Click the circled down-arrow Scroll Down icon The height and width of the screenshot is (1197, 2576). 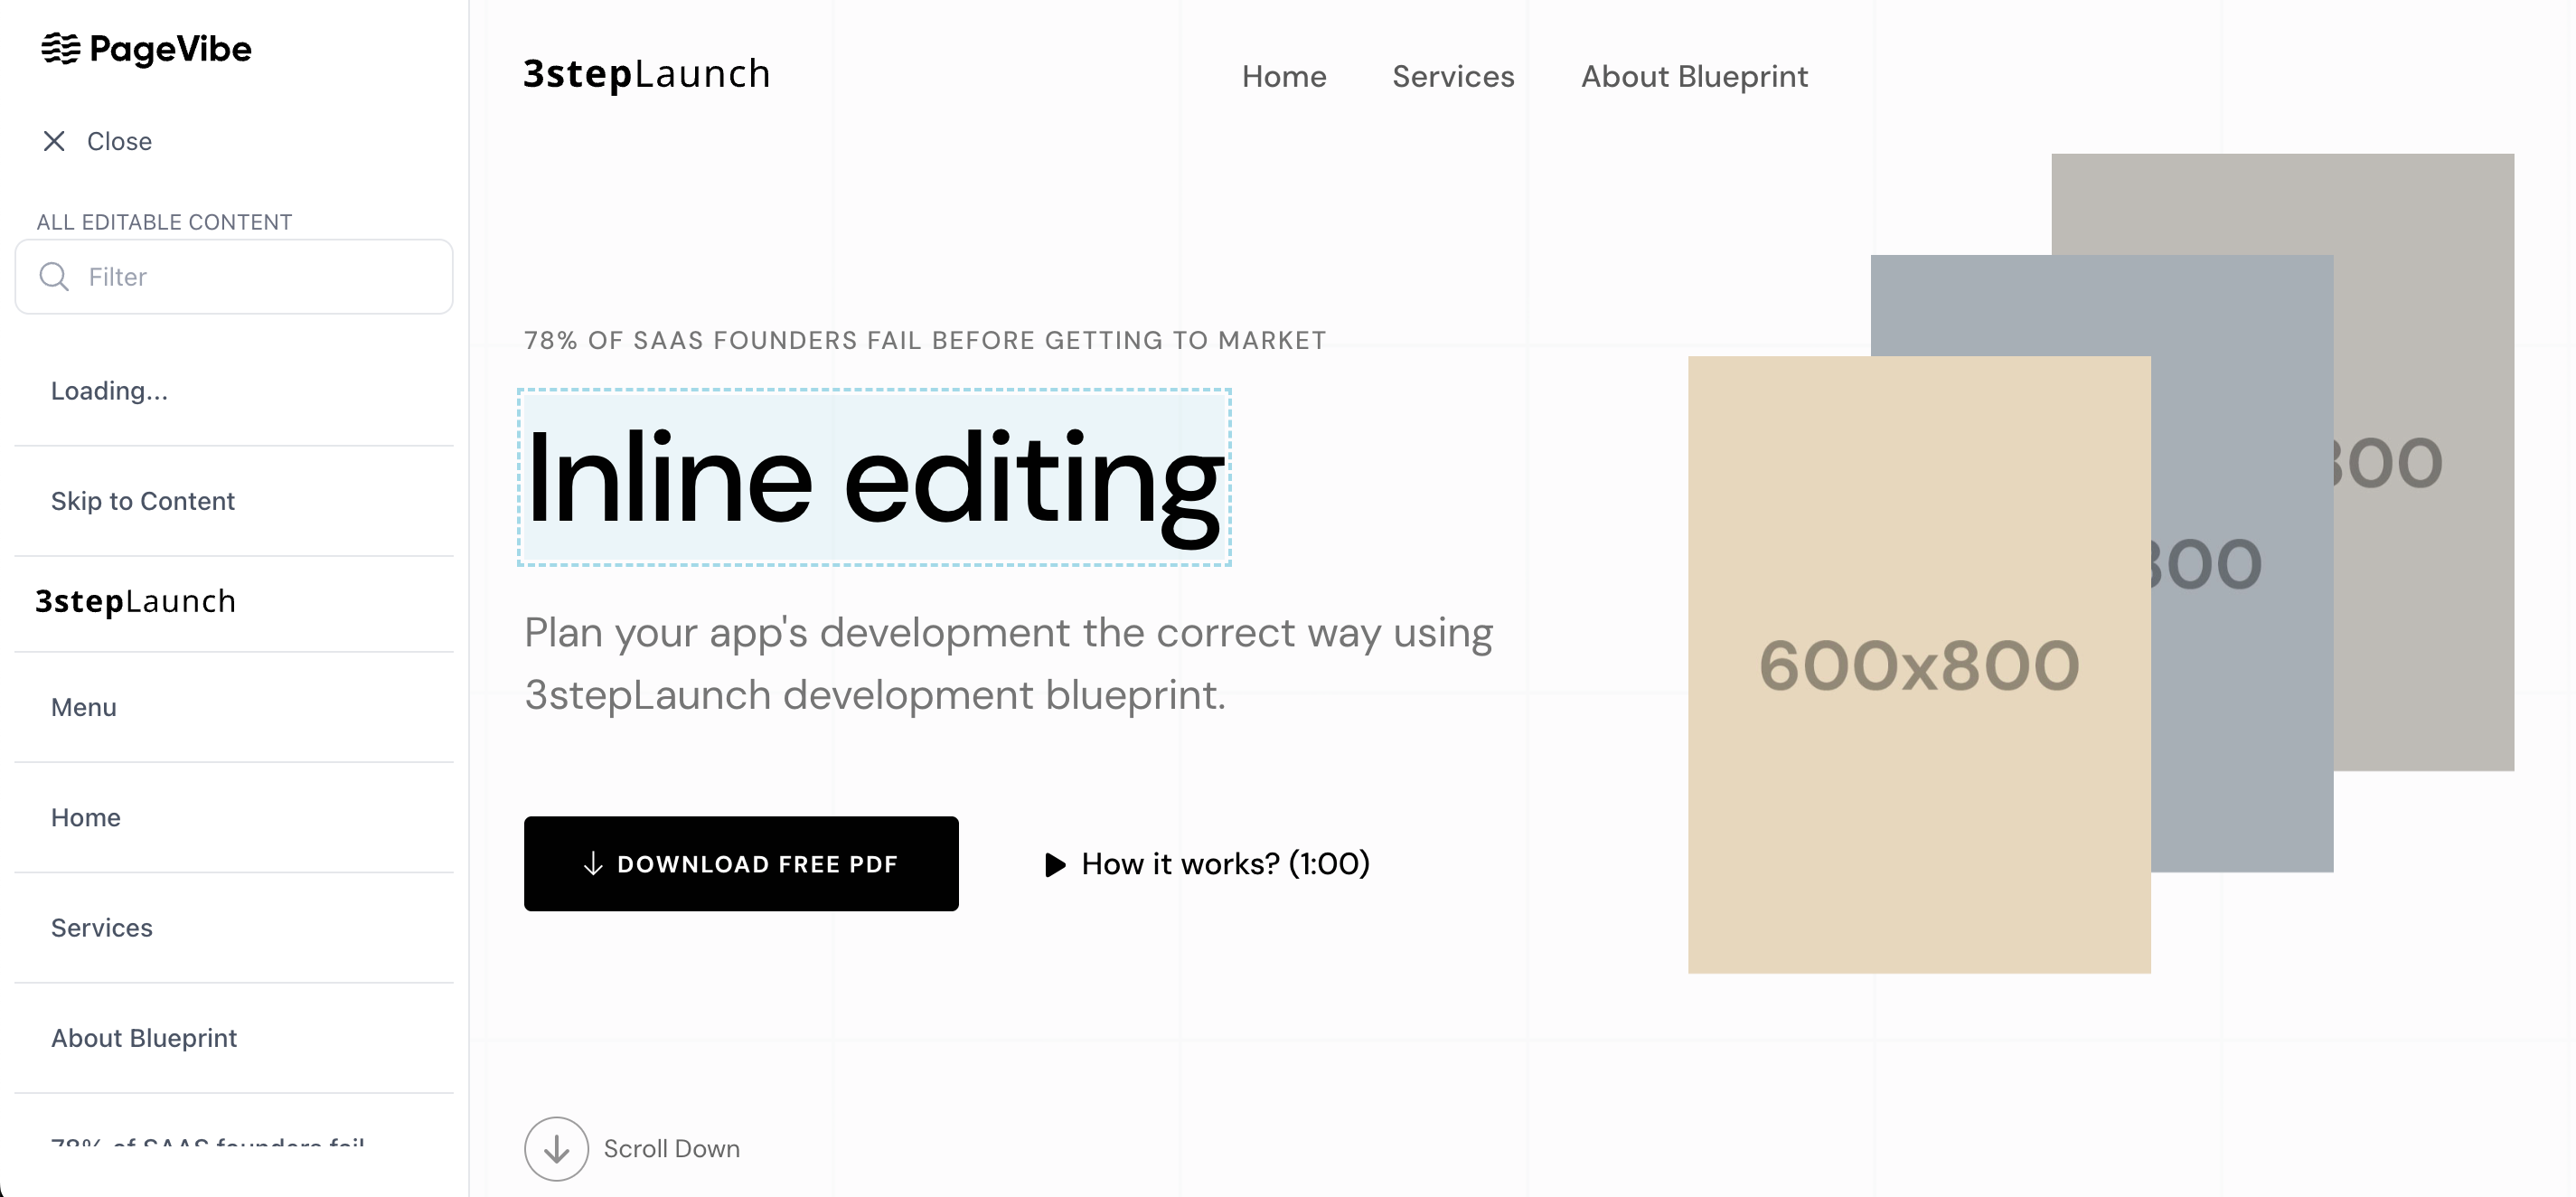556,1148
